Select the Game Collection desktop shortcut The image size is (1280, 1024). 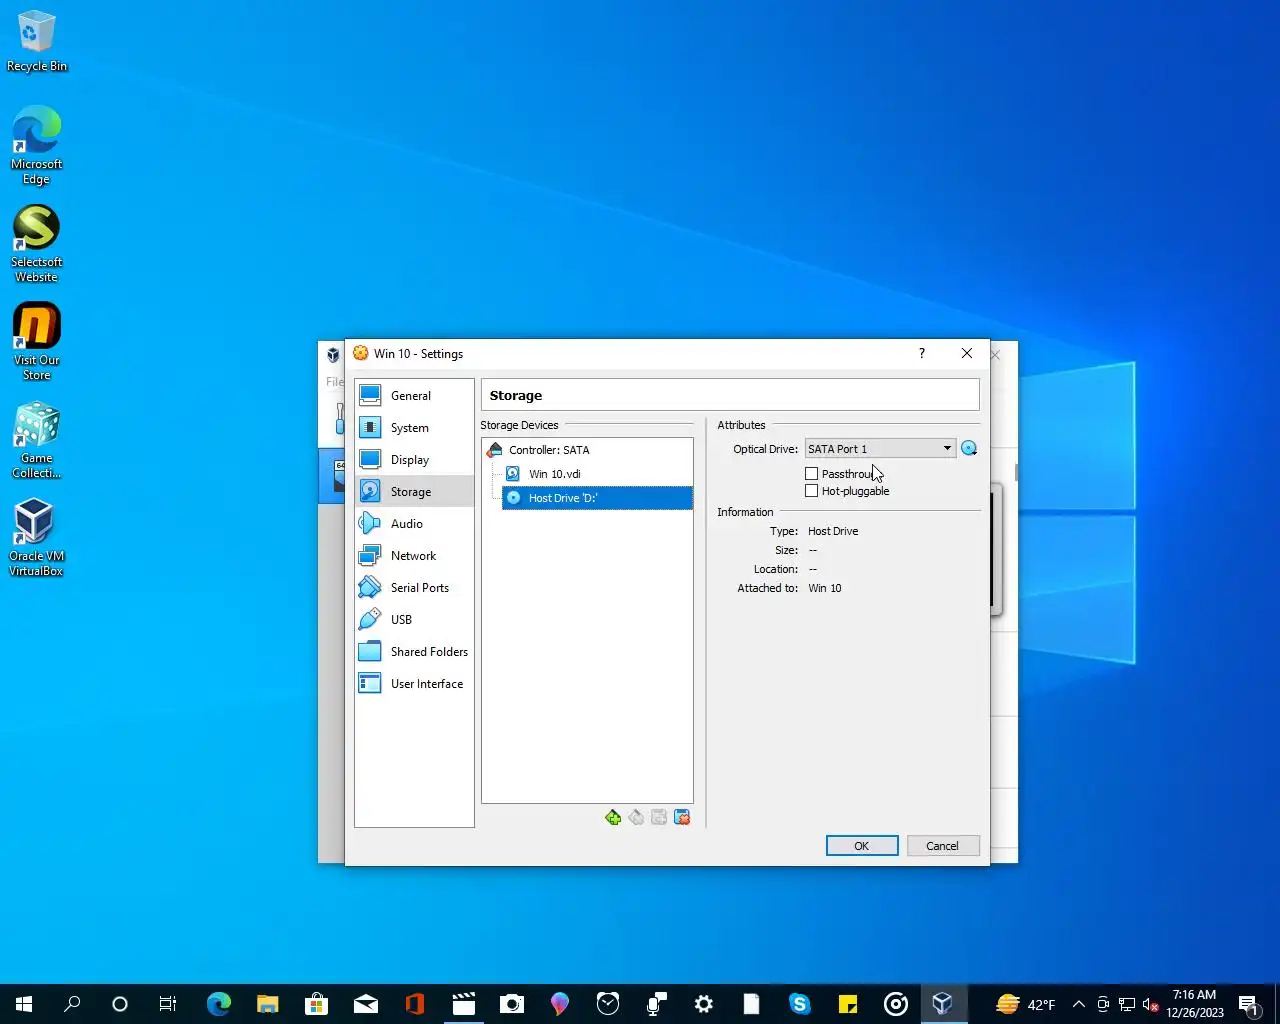tap(37, 440)
